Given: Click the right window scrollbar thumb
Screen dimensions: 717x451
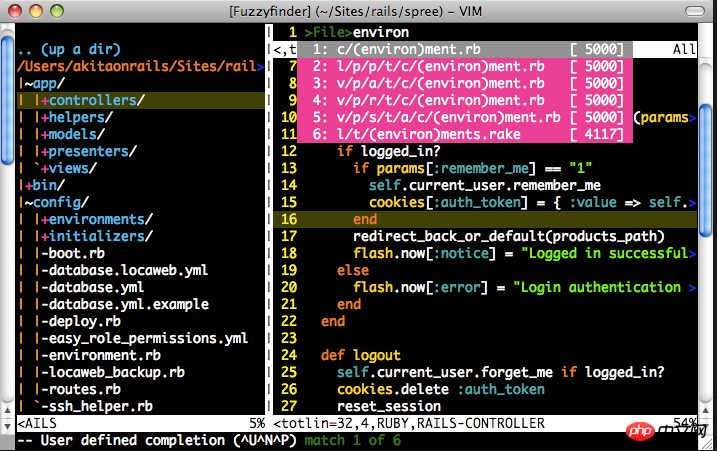Looking at the screenshot, I should (706, 171).
